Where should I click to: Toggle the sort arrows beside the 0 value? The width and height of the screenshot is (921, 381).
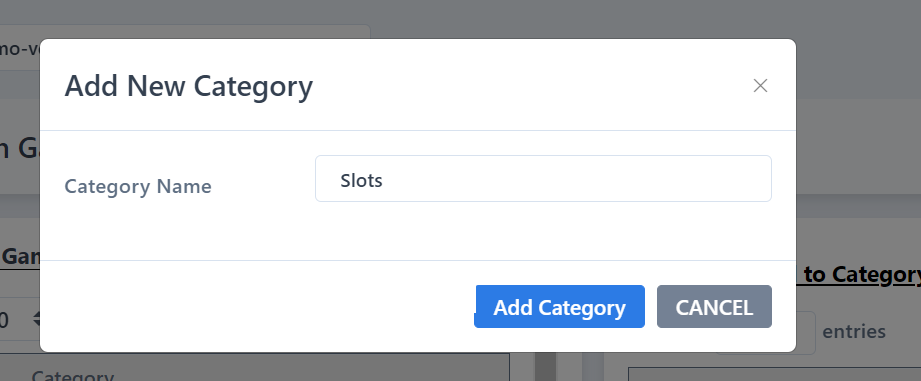[36, 319]
